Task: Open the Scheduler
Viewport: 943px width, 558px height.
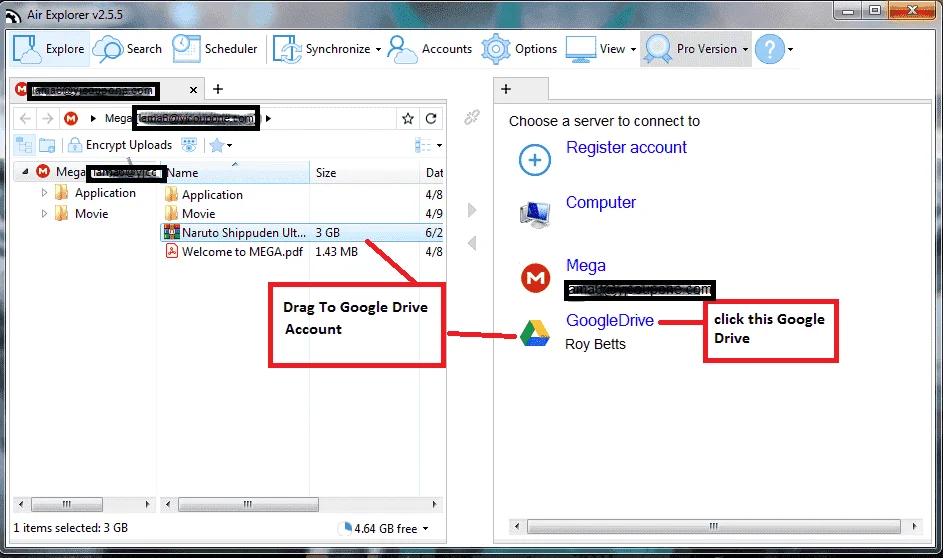Action: pos(215,49)
